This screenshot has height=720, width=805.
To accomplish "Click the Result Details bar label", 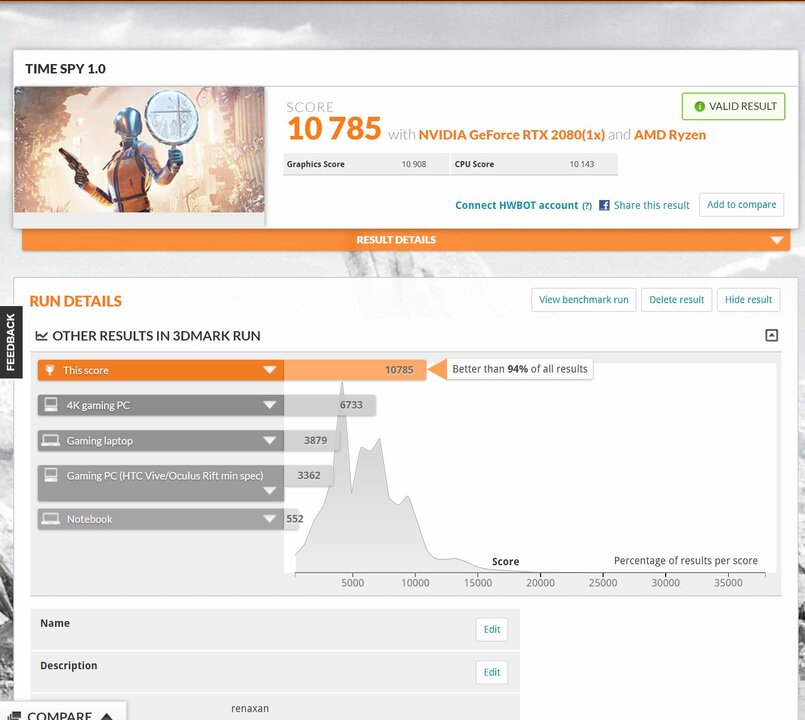I will [x=396, y=240].
